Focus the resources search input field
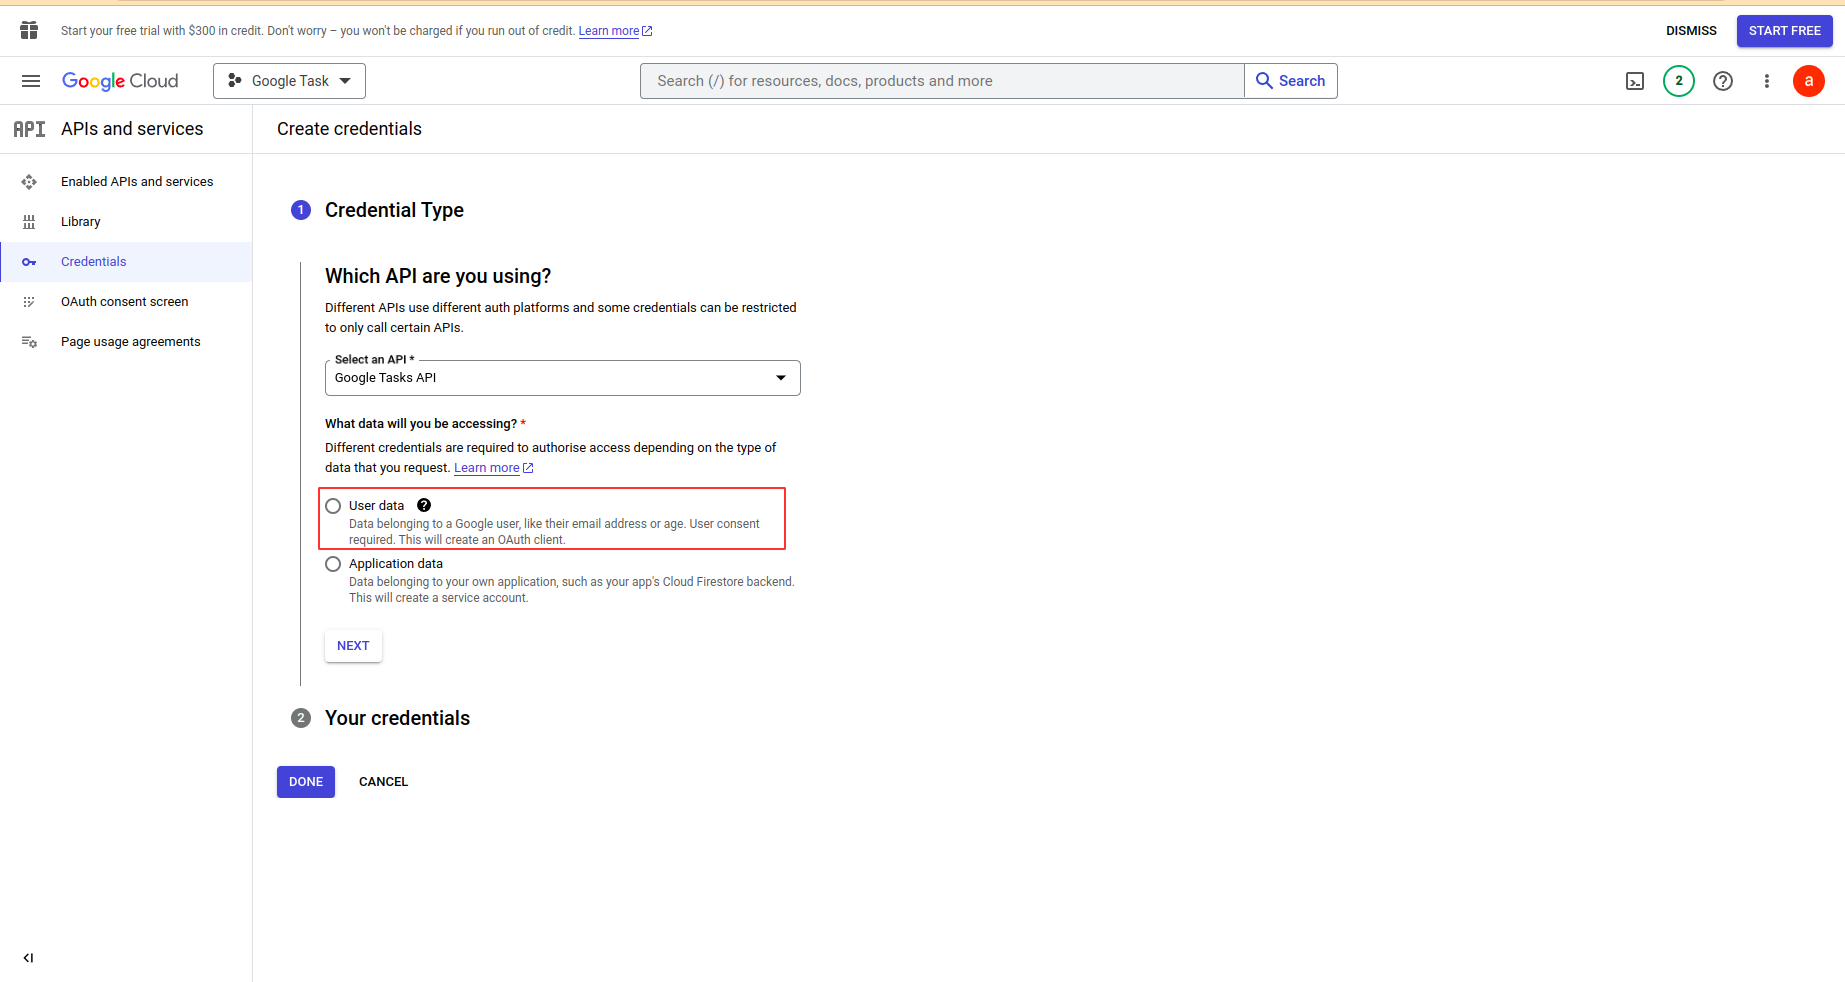Screen dimensions: 1845x982 (942, 81)
